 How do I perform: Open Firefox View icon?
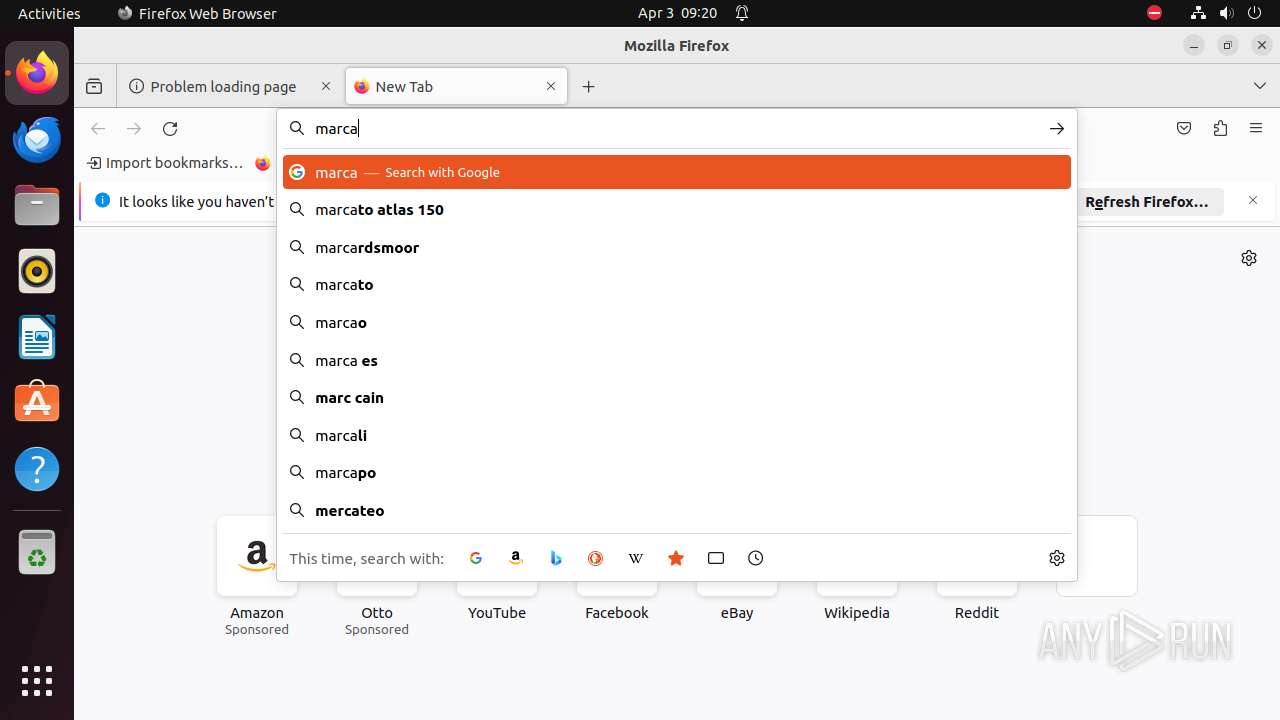94,87
